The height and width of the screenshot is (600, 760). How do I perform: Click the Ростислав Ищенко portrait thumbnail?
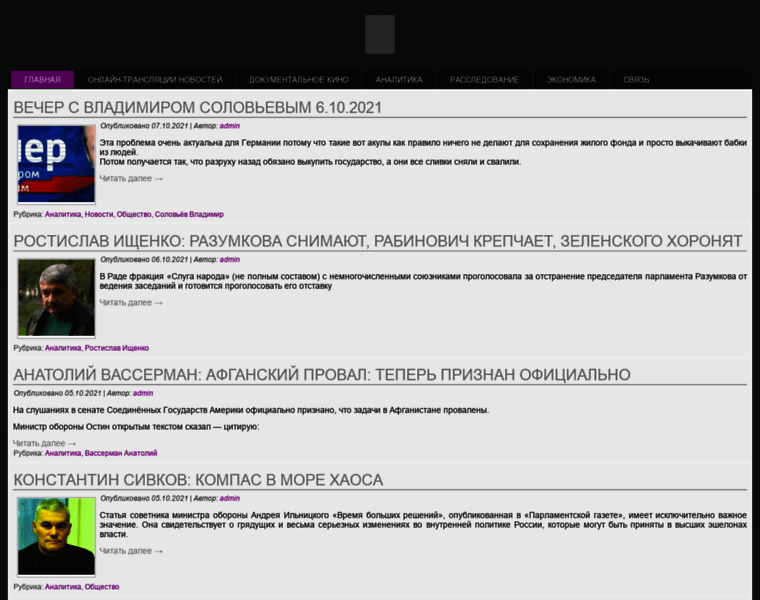tap(56, 298)
